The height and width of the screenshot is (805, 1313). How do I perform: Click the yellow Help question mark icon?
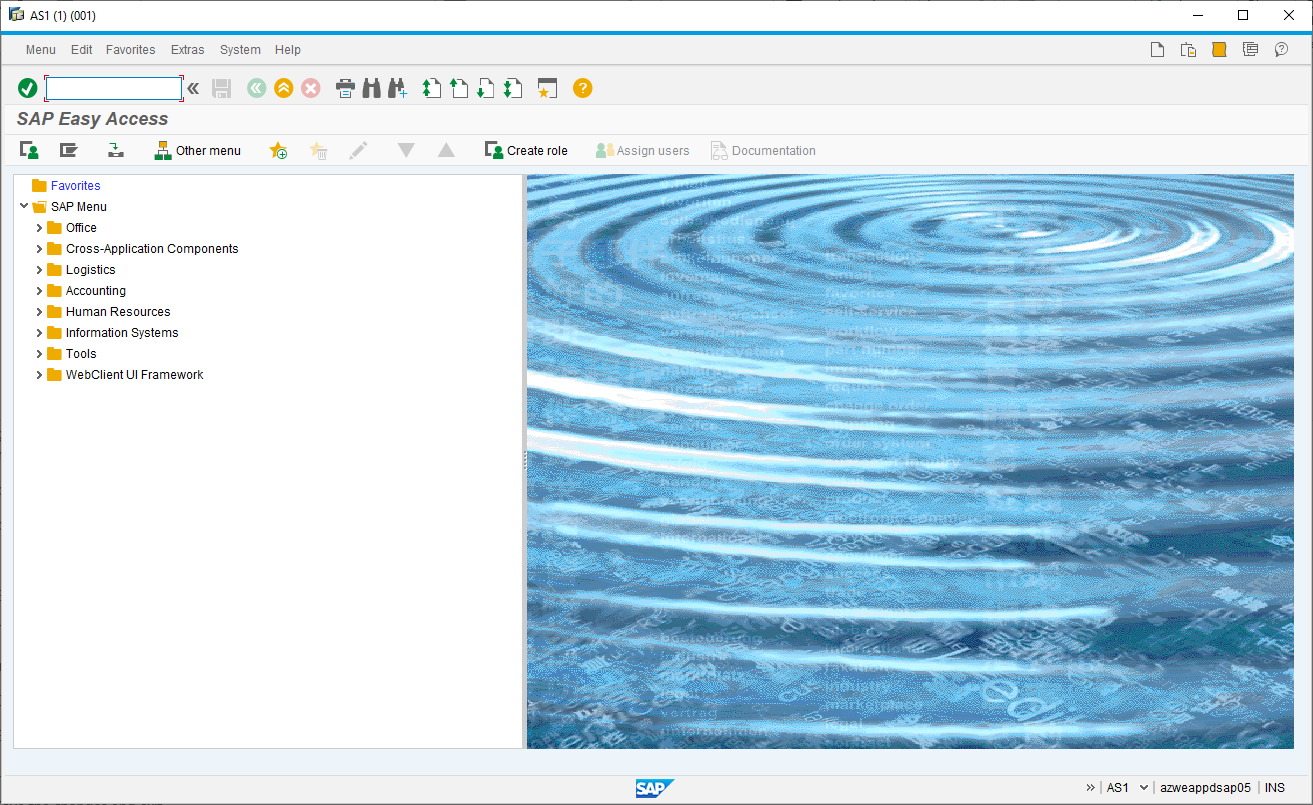pyautogui.click(x=582, y=89)
